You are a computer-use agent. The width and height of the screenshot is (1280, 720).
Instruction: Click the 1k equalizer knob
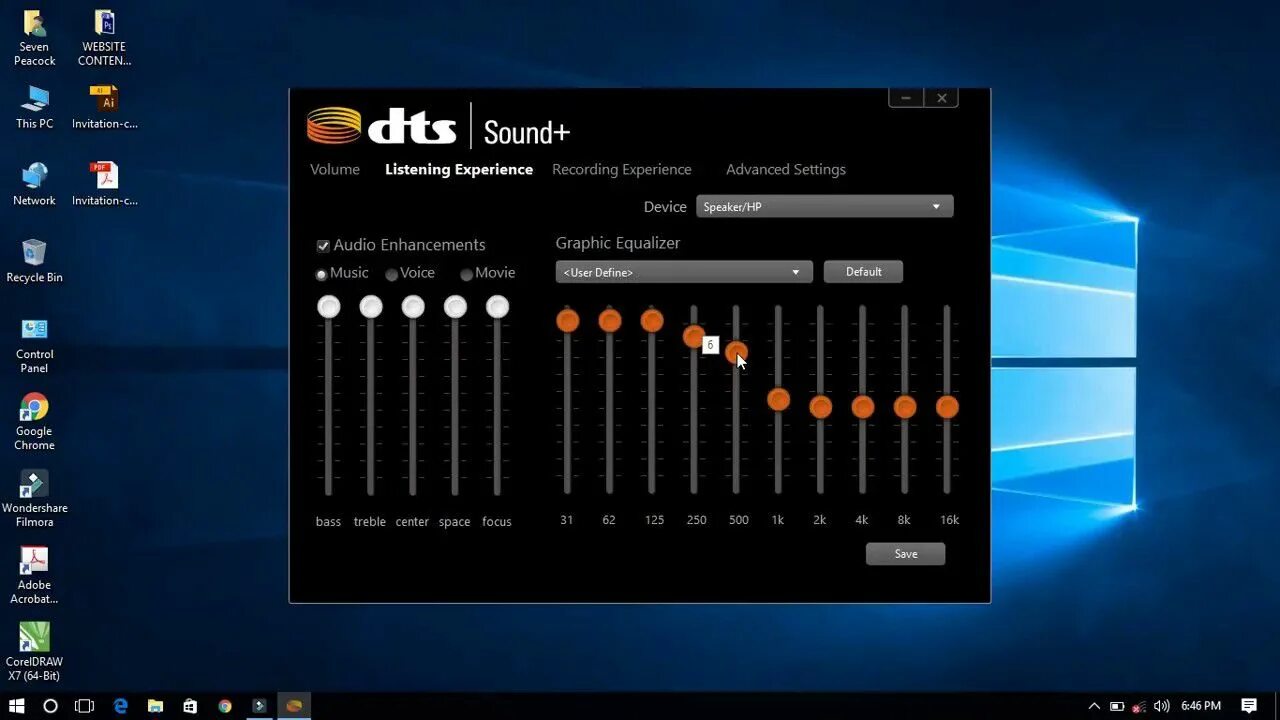coord(779,400)
